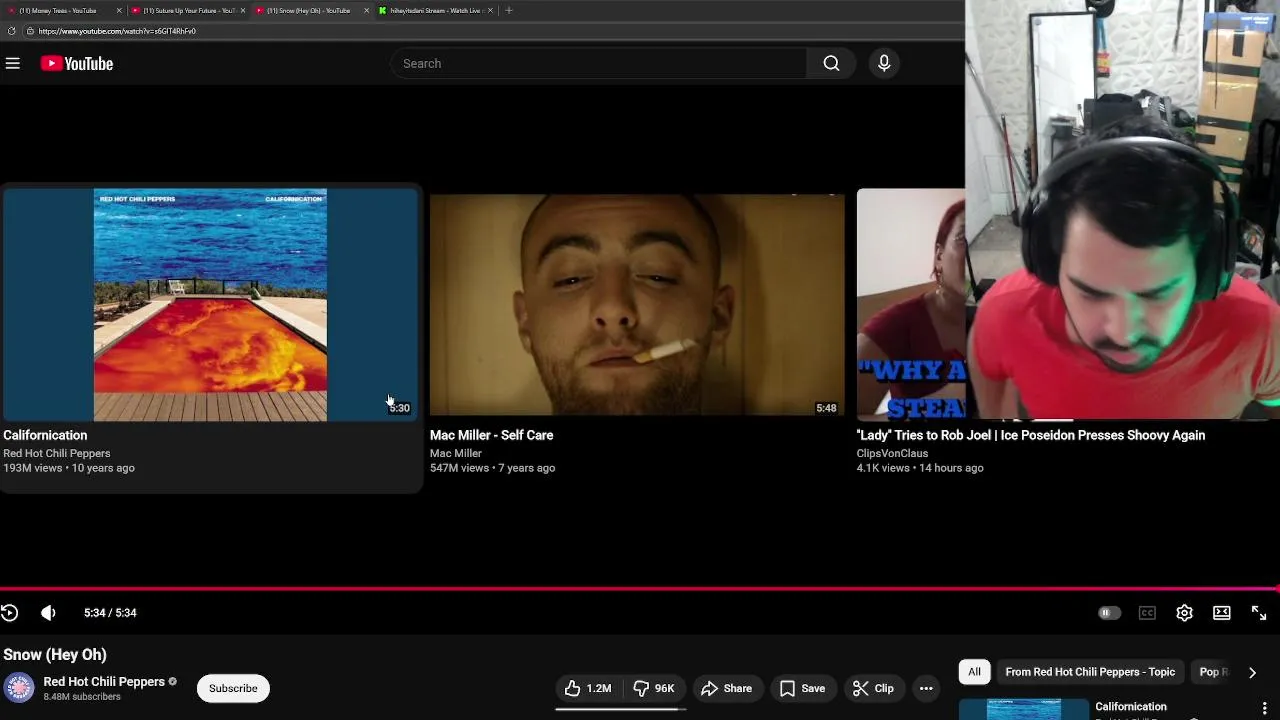Switch to hiheyitsdani Stream browser tab
The image size is (1280, 720).
436,10
